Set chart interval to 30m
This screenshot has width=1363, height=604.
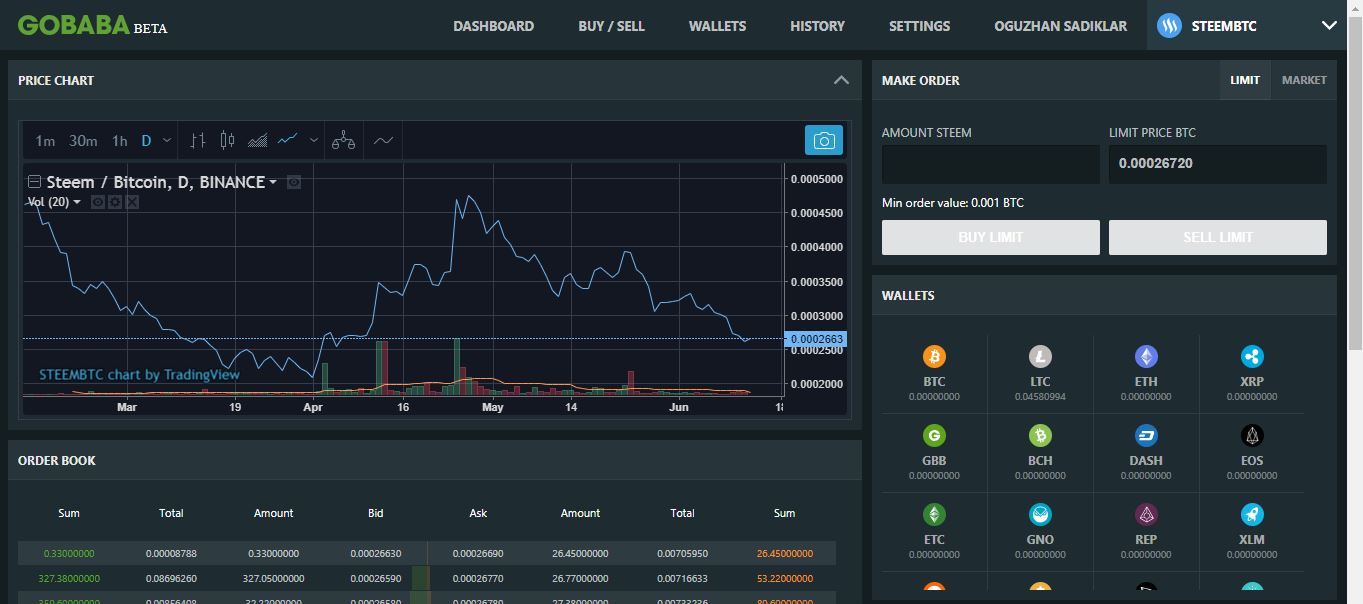pos(83,141)
